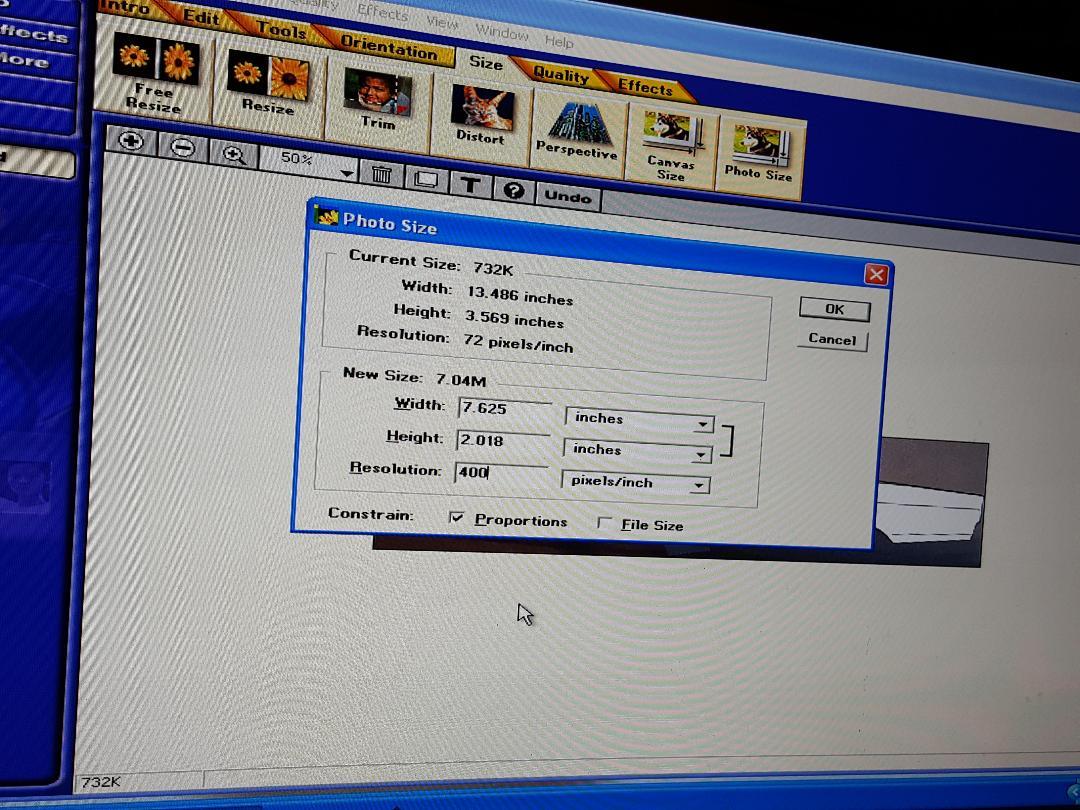Switch to the Orientation tab
Viewport: 1080px width, 810px height.
tap(389, 47)
